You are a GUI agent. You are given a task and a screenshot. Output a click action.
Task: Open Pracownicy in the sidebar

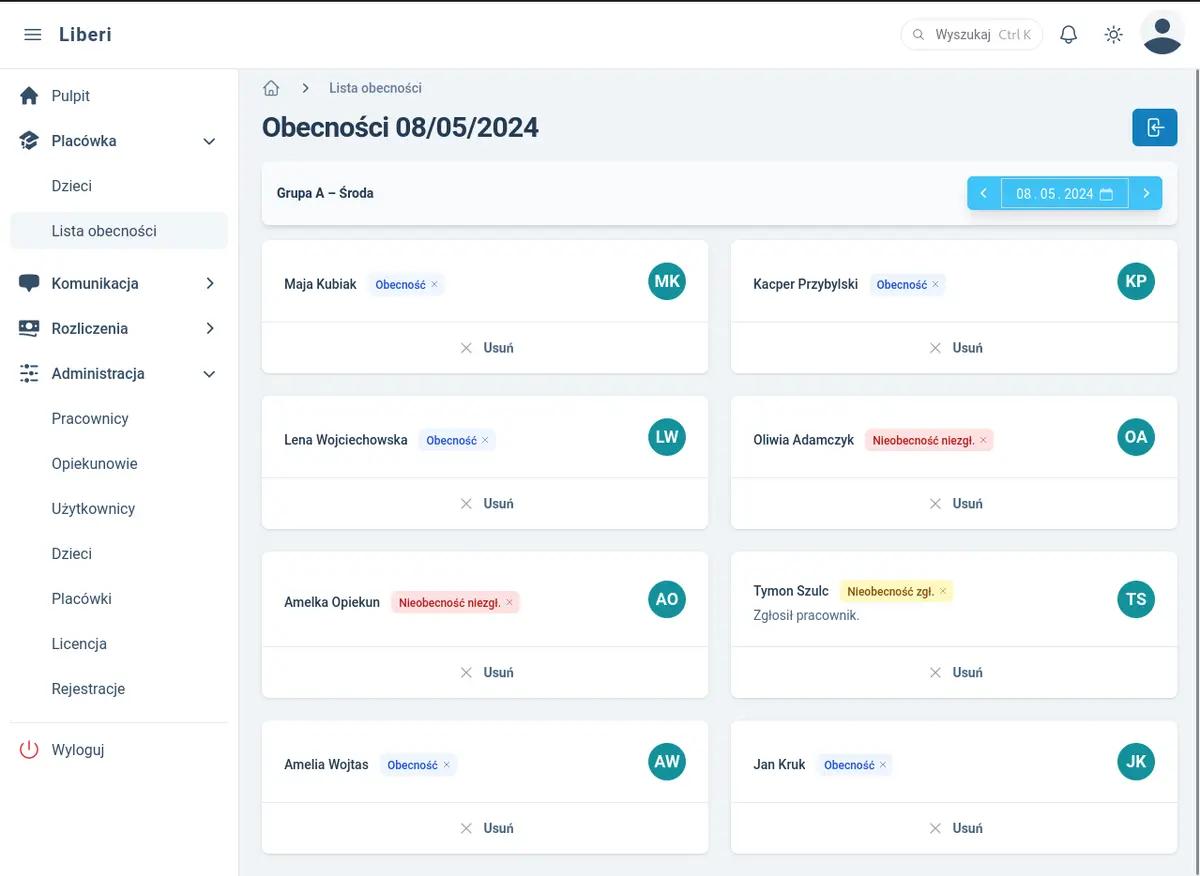(90, 419)
